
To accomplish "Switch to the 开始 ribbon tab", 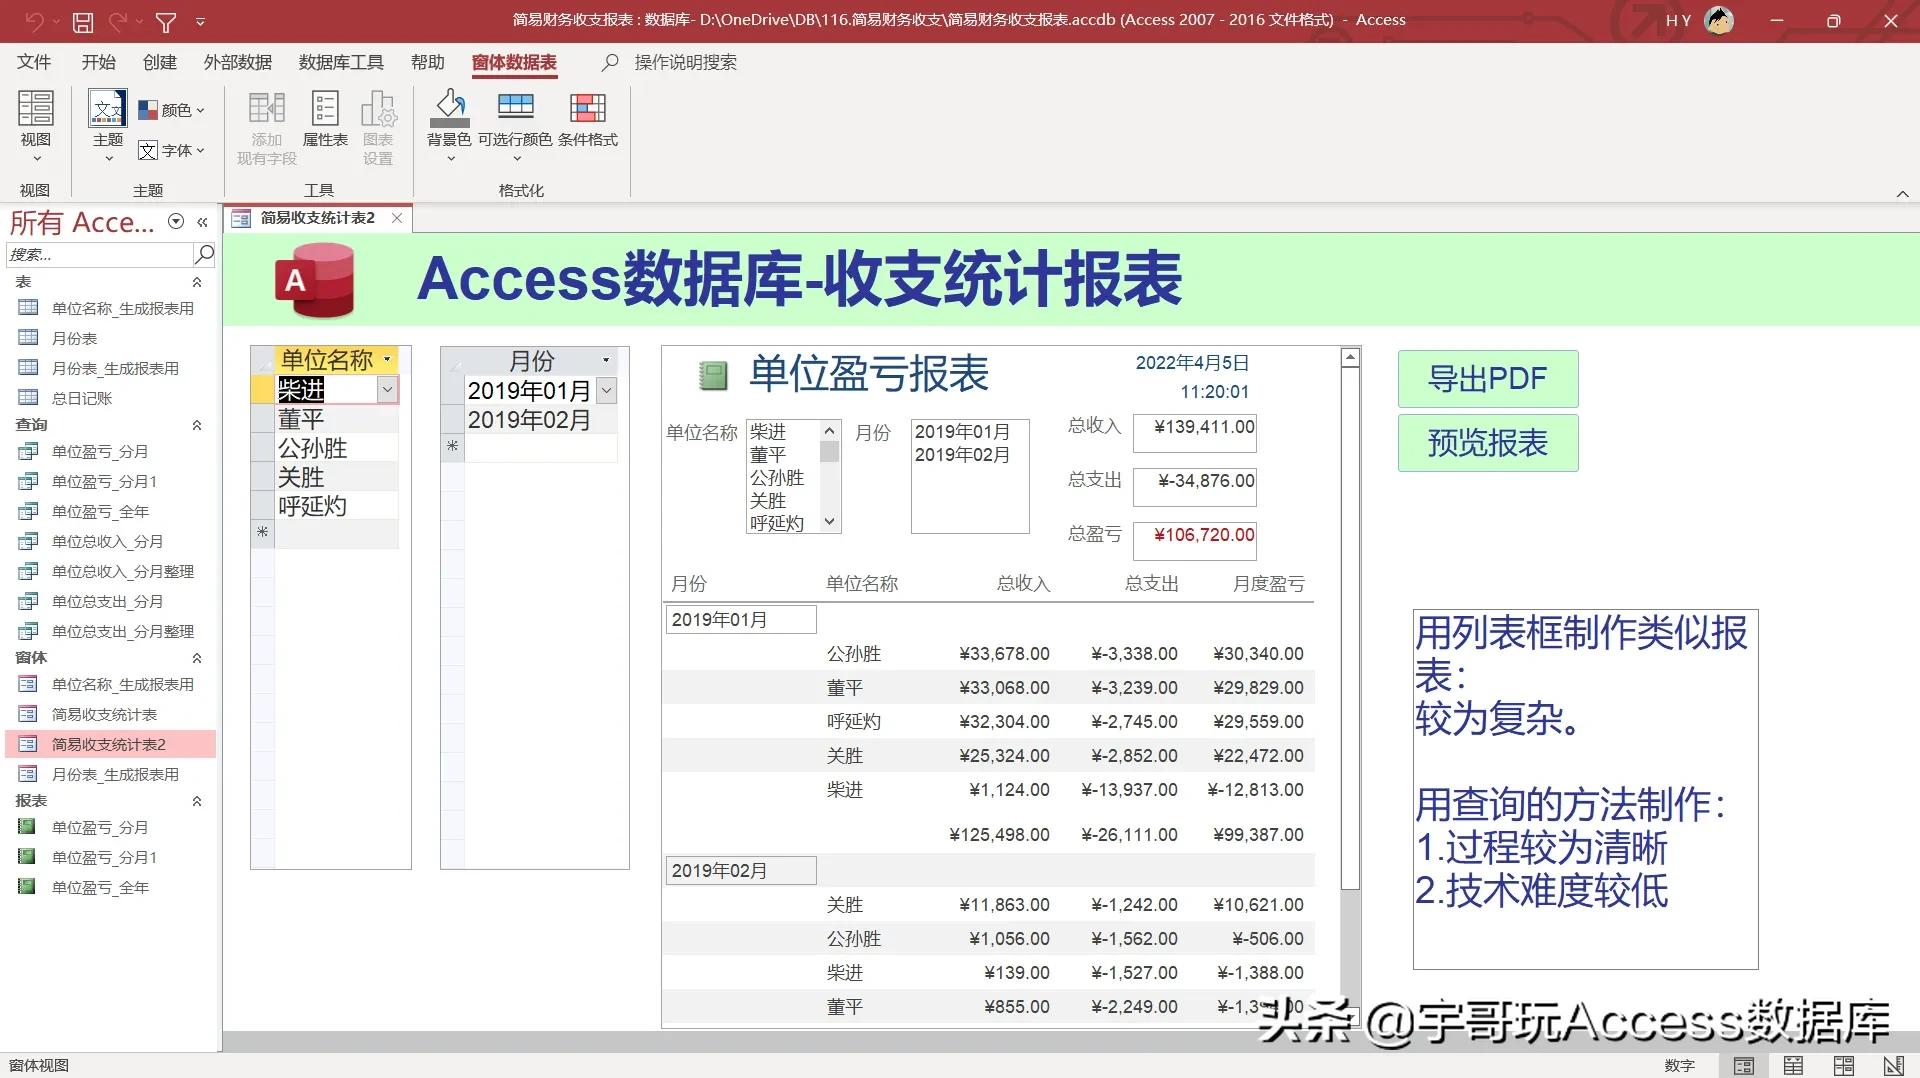I will (x=98, y=62).
